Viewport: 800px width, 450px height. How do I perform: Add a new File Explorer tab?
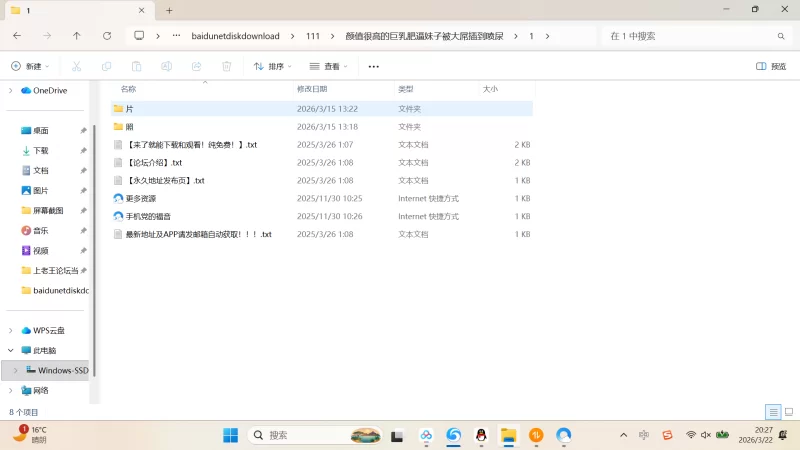(x=169, y=10)
